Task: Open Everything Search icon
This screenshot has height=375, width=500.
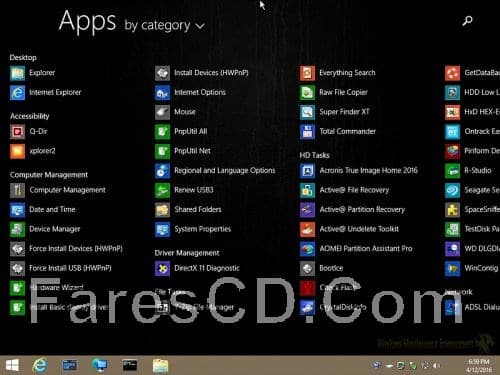Action: coord(307,73)
